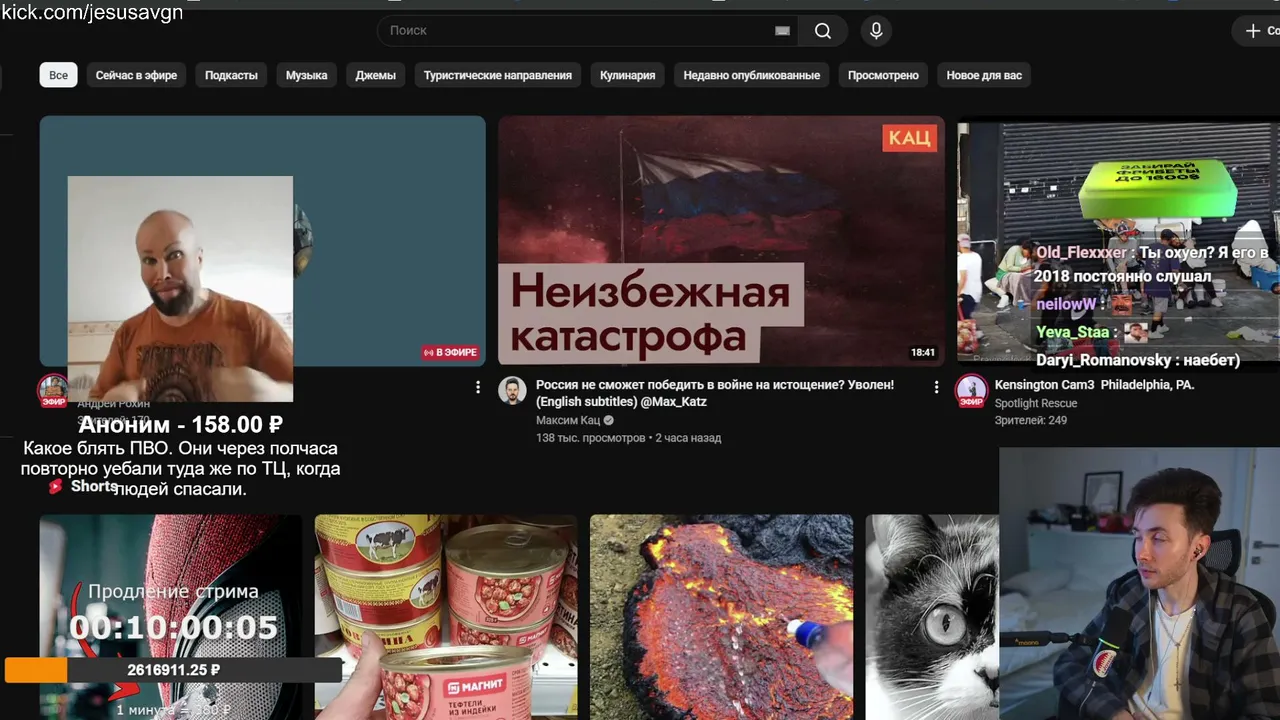The image size is (1280, 720).
Task: Switch to the Подкасты chip
Action: [x=231, y=75]
